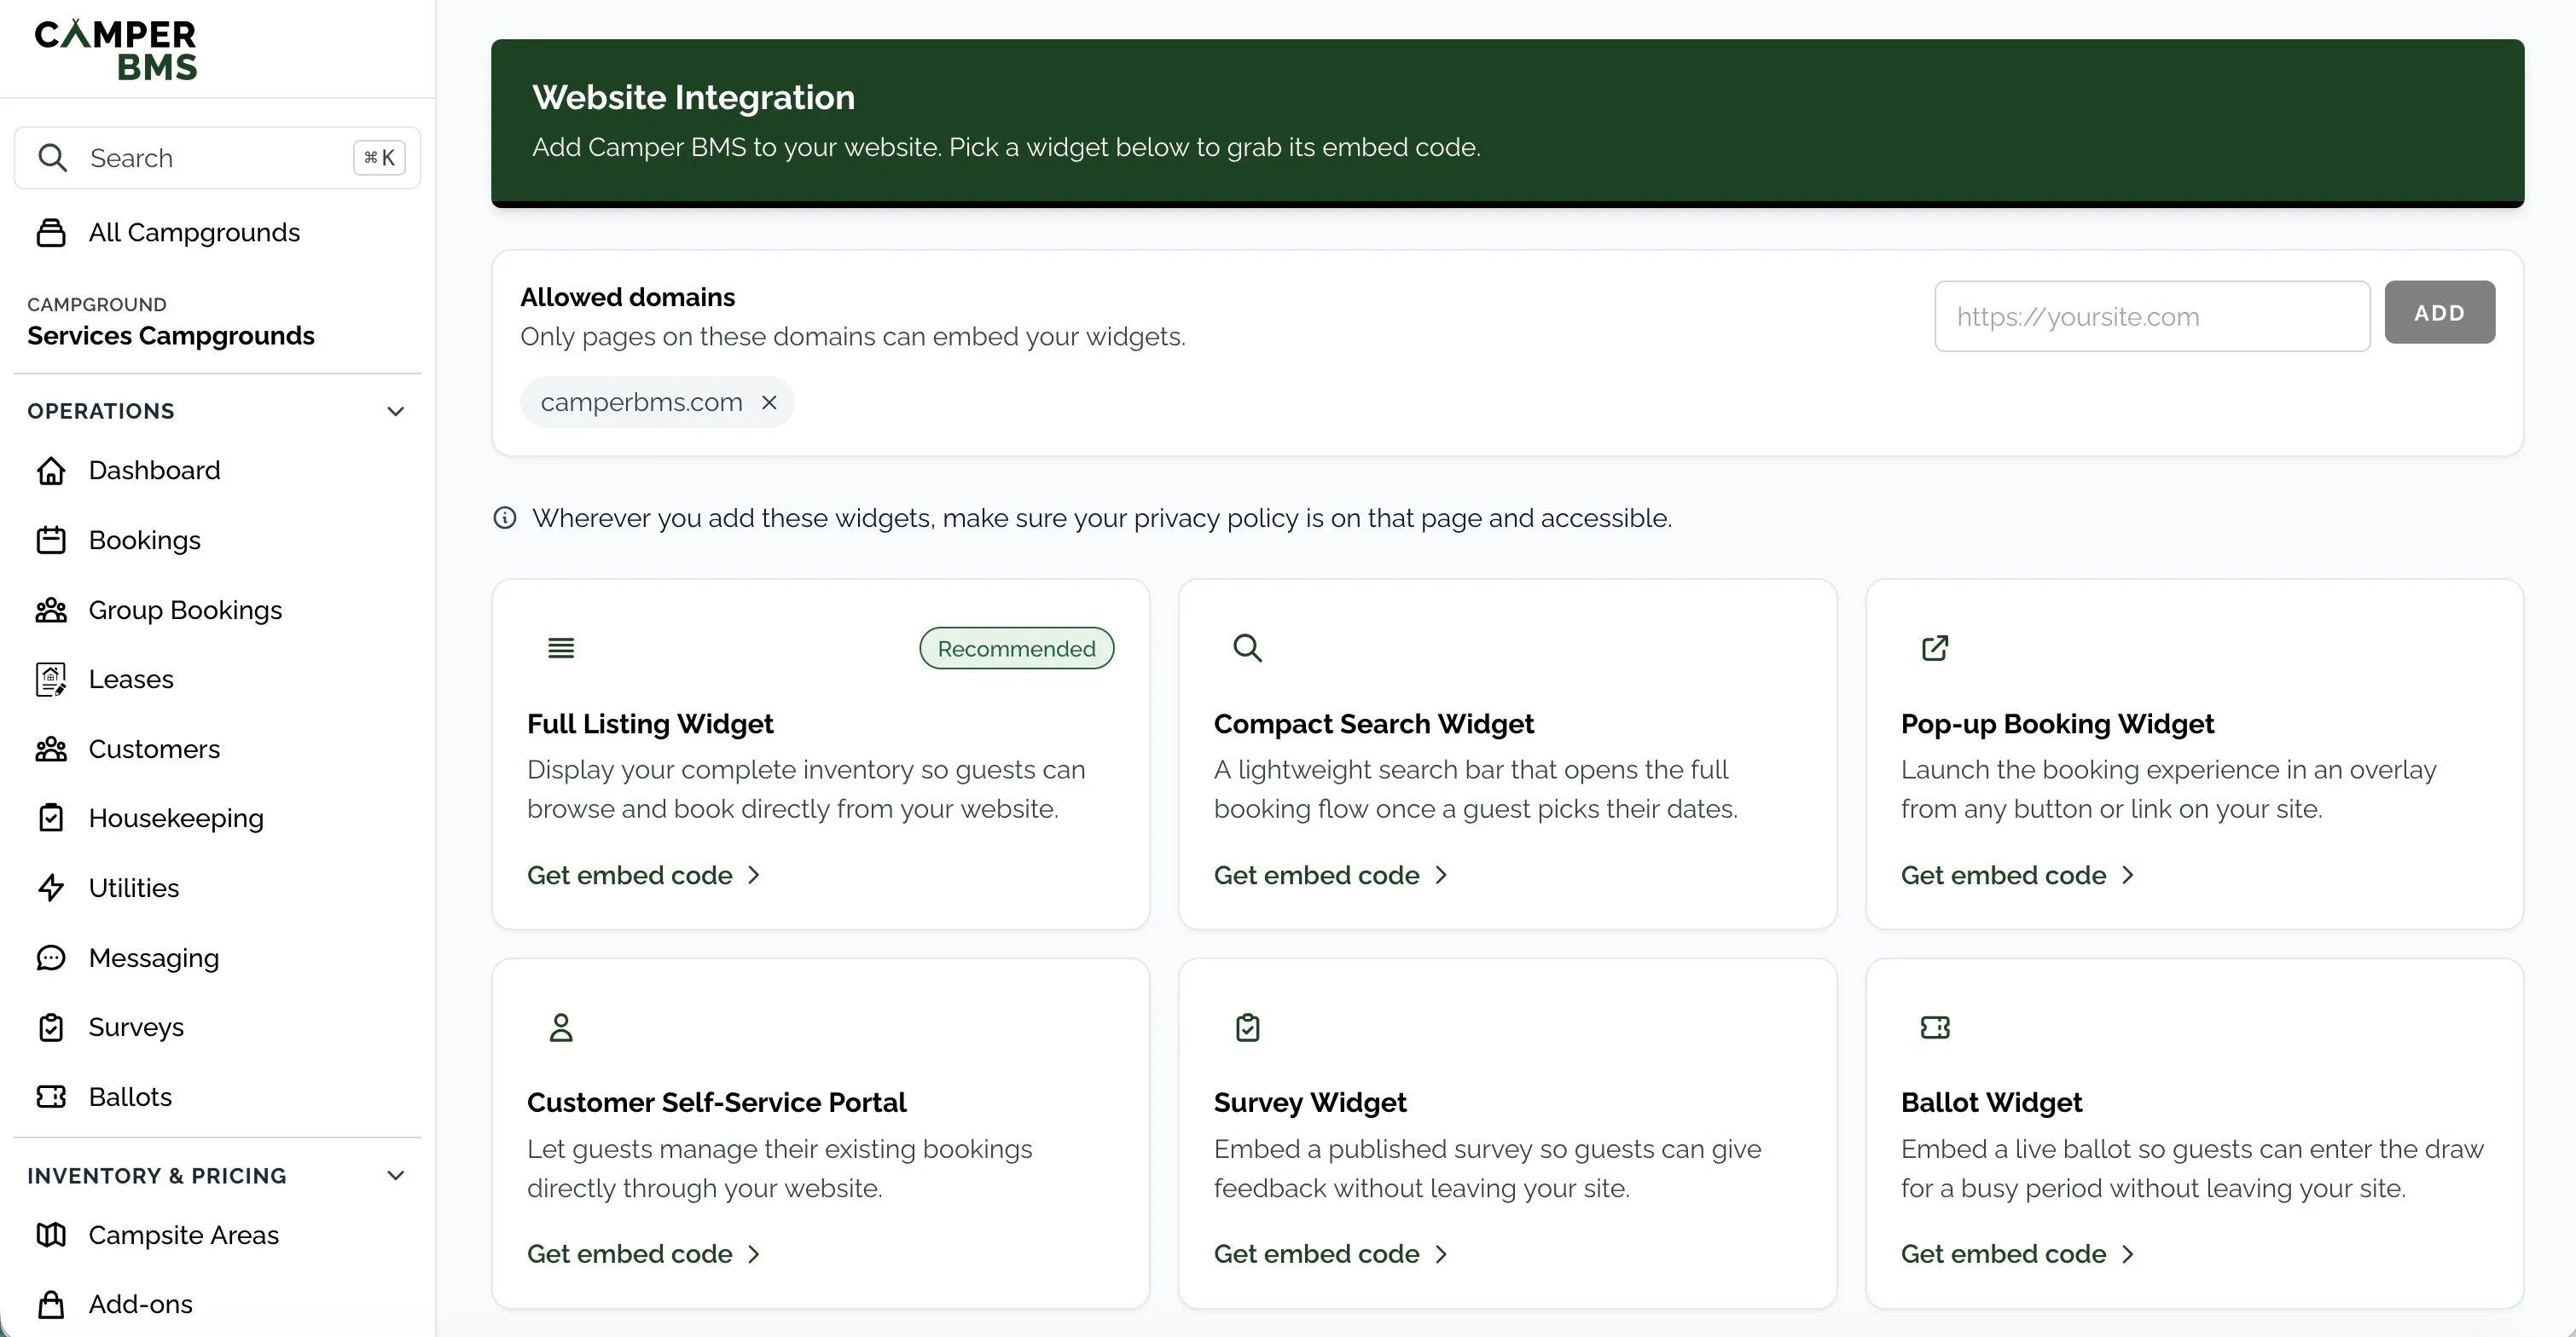
Task: Click the Add-ons shopping bag icon
Action: (51, 1304)
